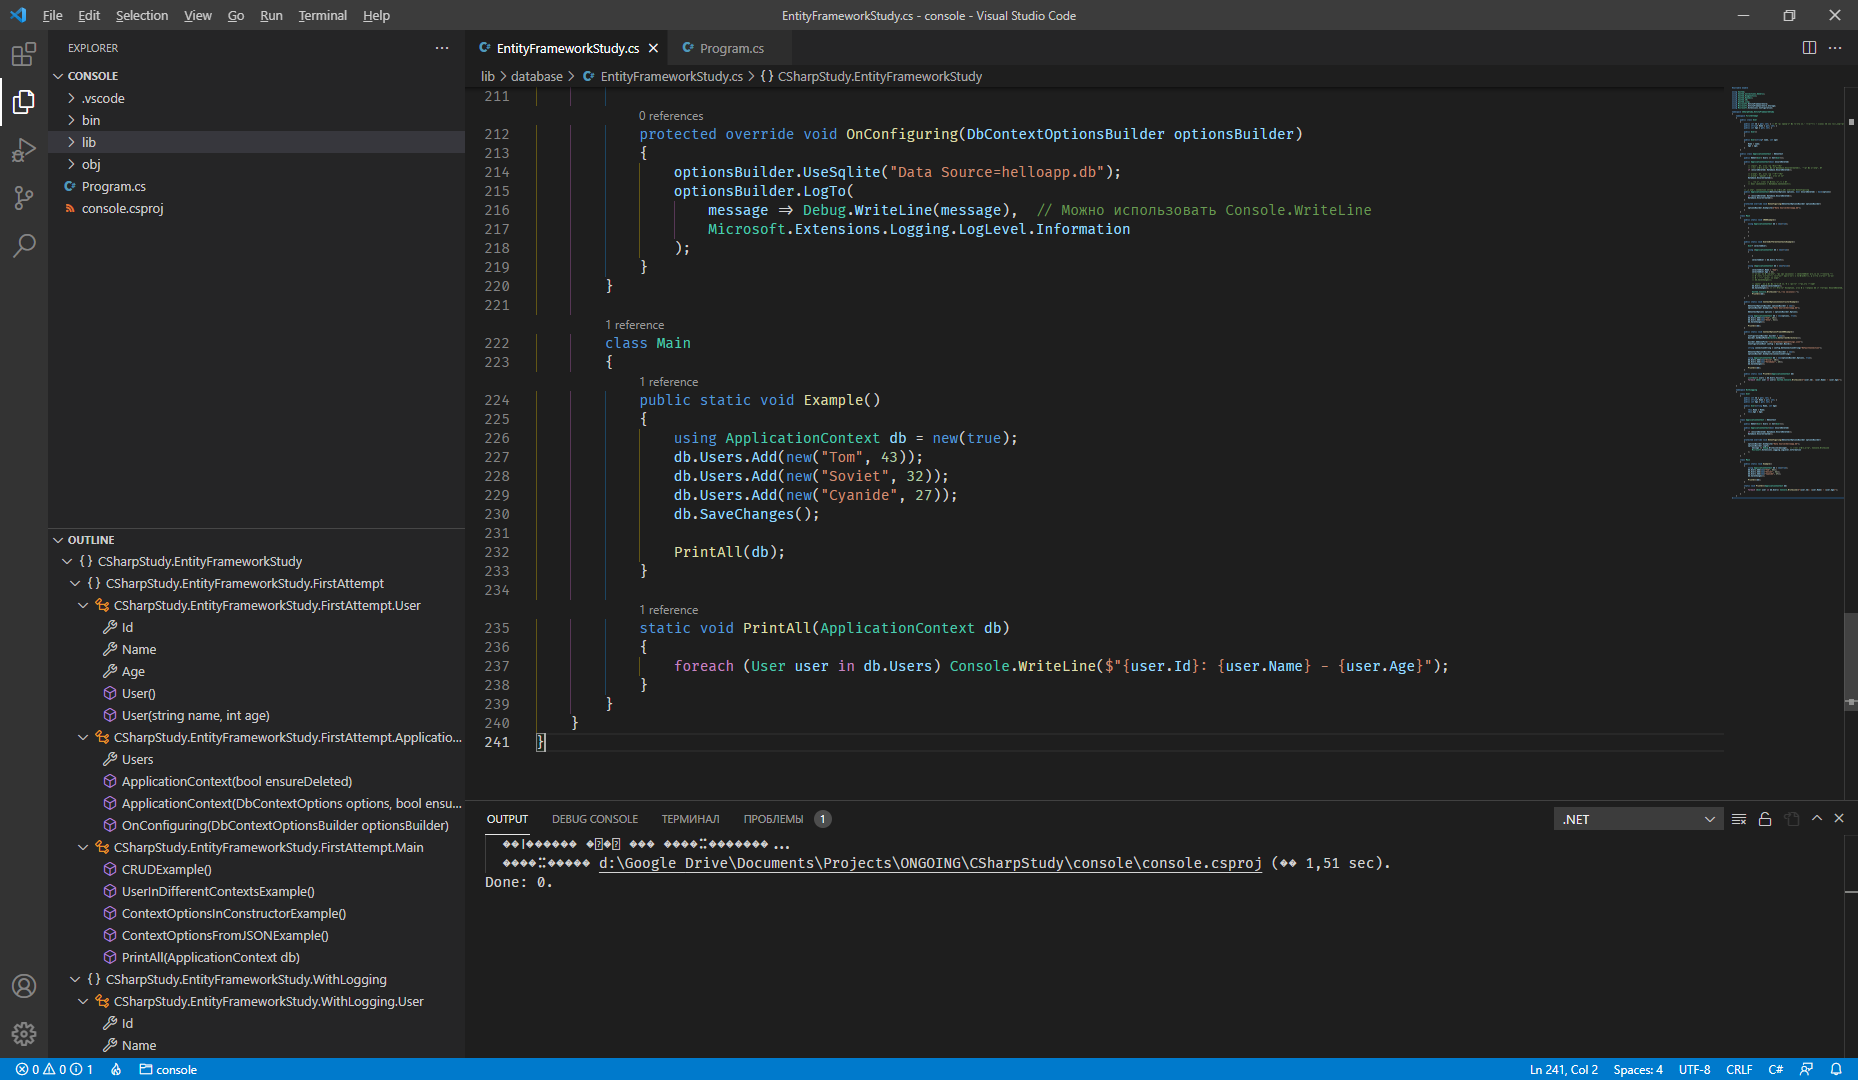The width and height of the screenshot is (1858, 1080).
Task: Open the Run and Debug sidebar icon
Action: pos(24,150)
